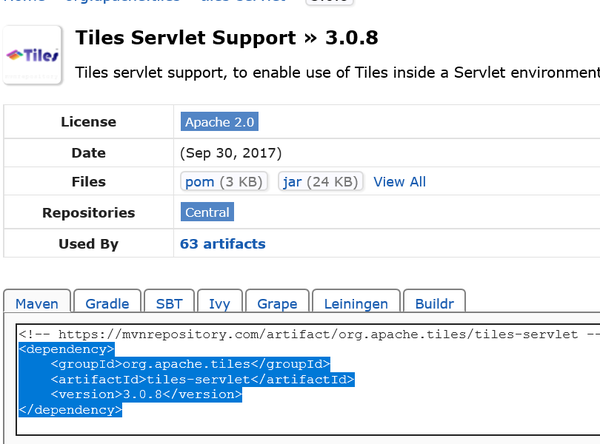Open the 63 artifacts link

(x=223, y=244)
